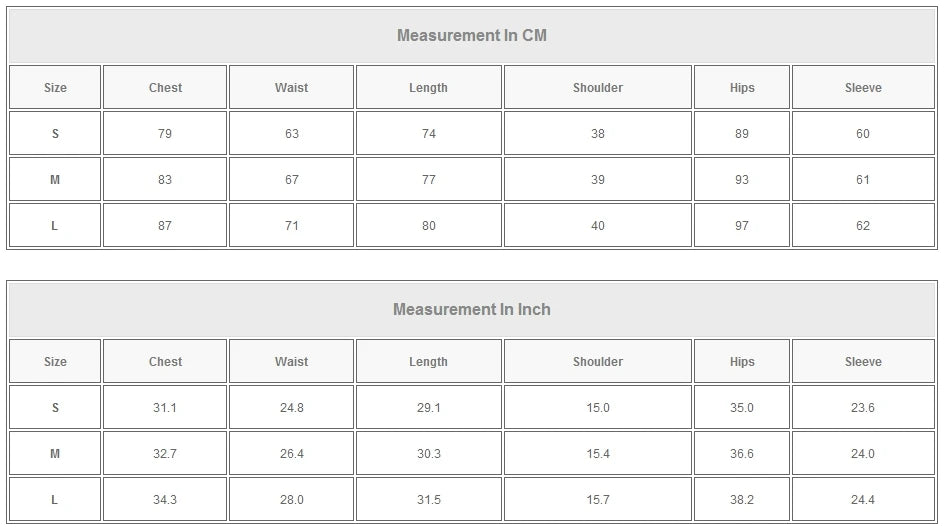Screen dimensions: 944x529
Task: Click the "Measurement In Inch" table title
Action: (x=472, y=310)
